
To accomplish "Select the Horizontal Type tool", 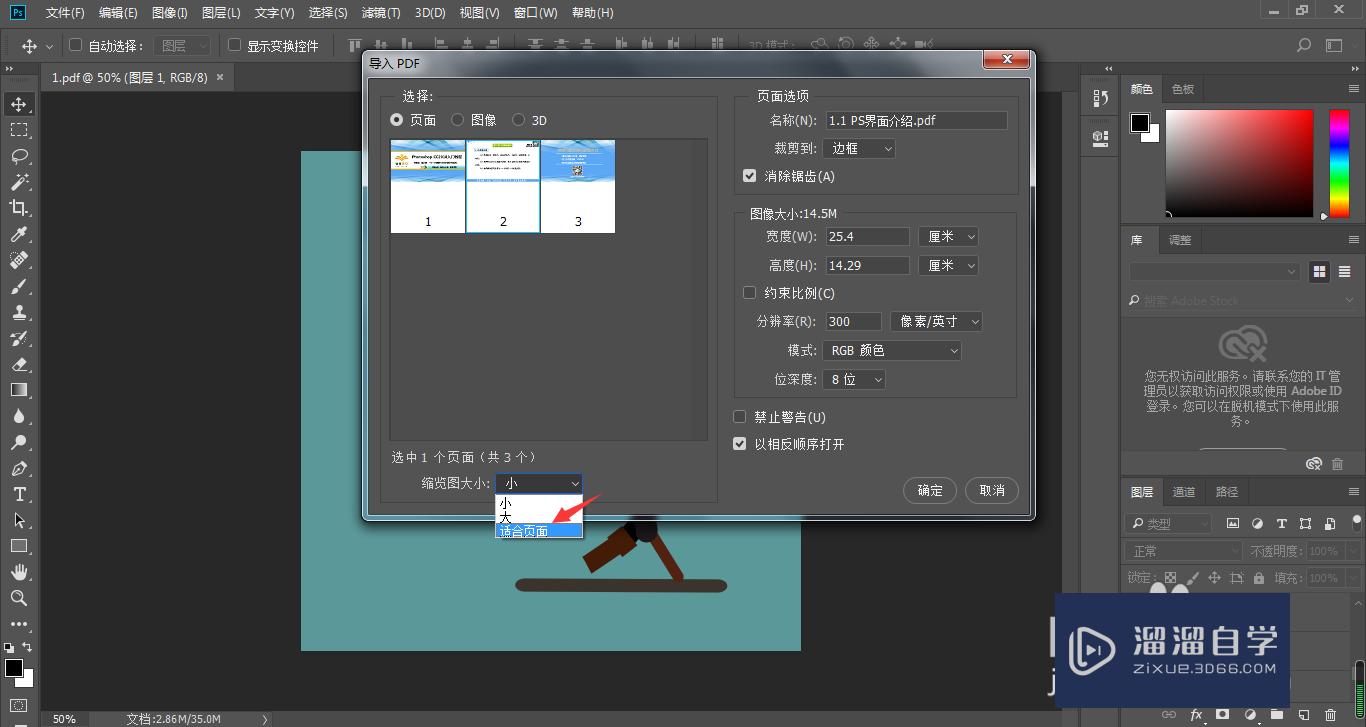I will tap(19, 494).
